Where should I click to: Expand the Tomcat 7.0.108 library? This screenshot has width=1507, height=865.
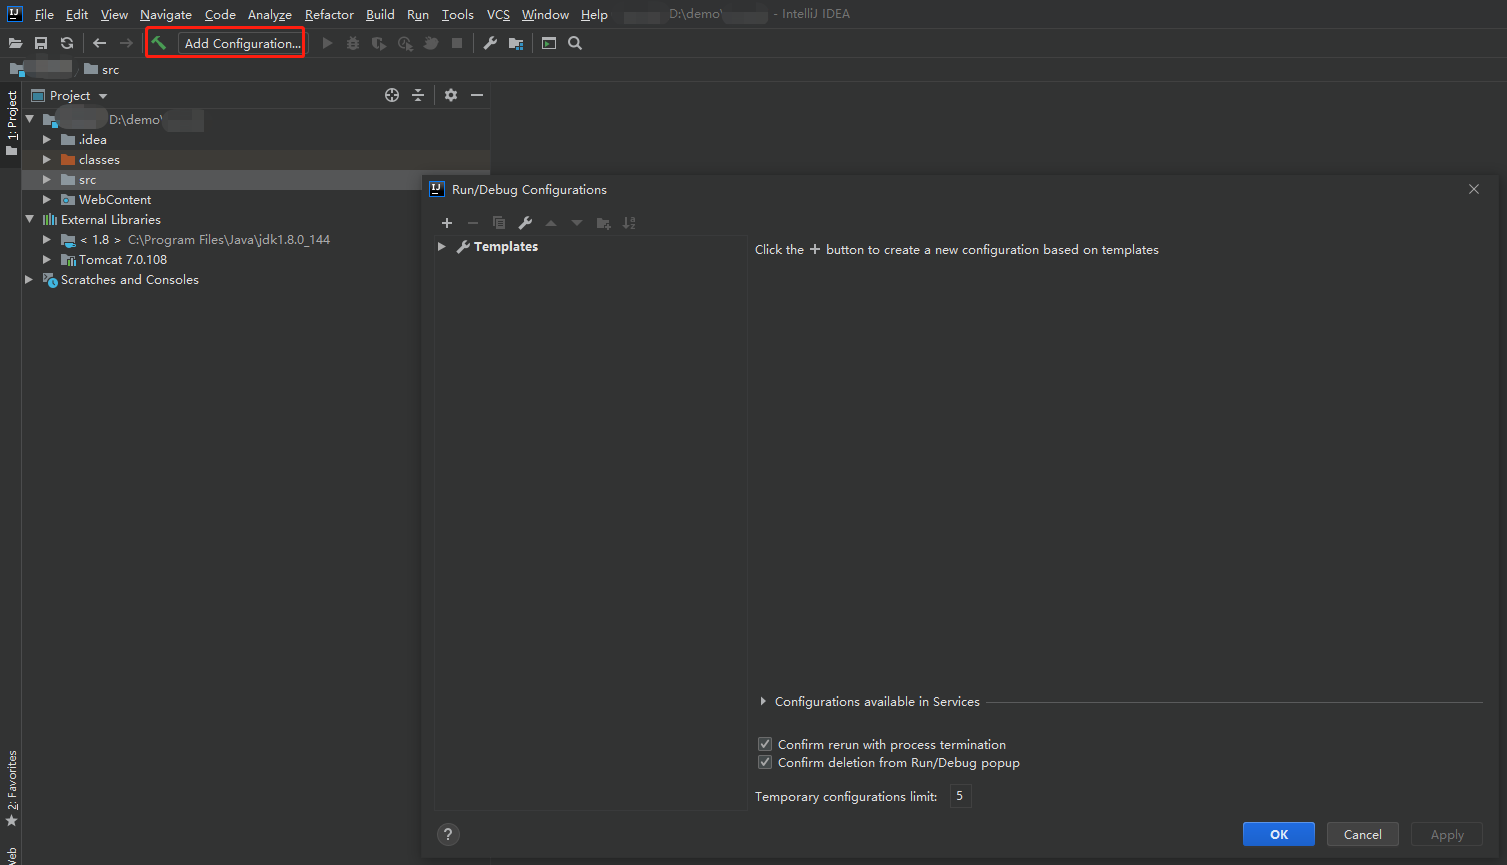tap(47, 259)
